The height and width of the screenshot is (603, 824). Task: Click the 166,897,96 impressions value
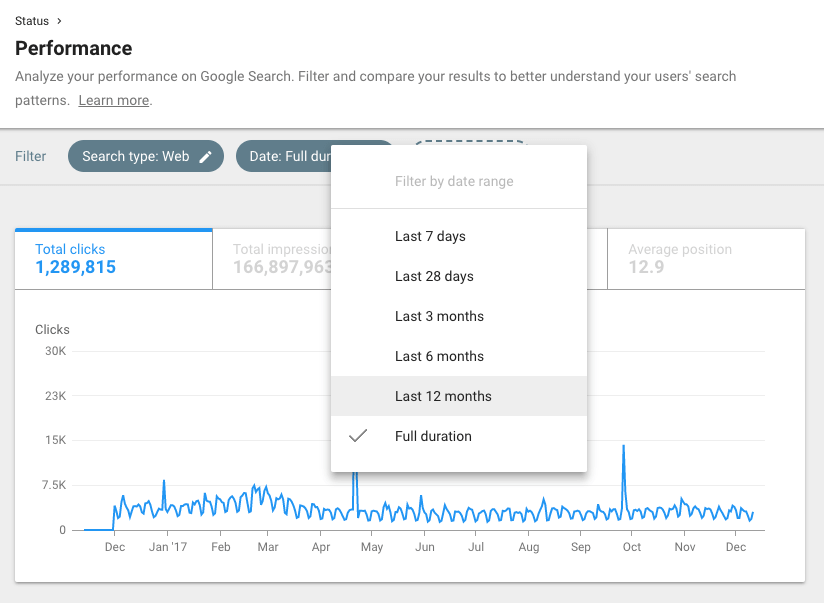click(x=282, y=267)
